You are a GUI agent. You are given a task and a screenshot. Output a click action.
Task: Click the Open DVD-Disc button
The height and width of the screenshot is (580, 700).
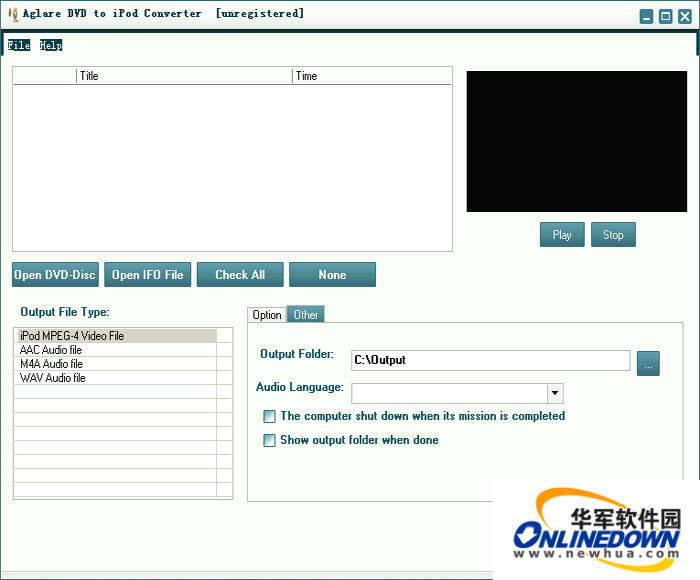pyautogui.click(x=55, y=275)
